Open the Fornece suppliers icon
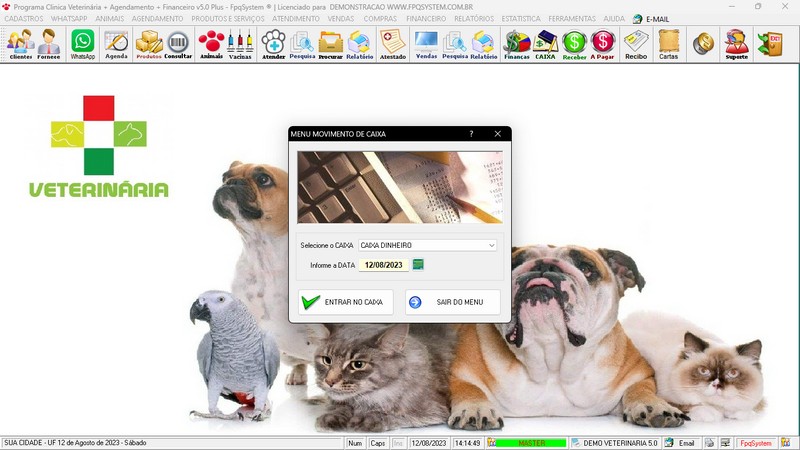Screen dimensions: 800x450 click(x=49, y=44)
